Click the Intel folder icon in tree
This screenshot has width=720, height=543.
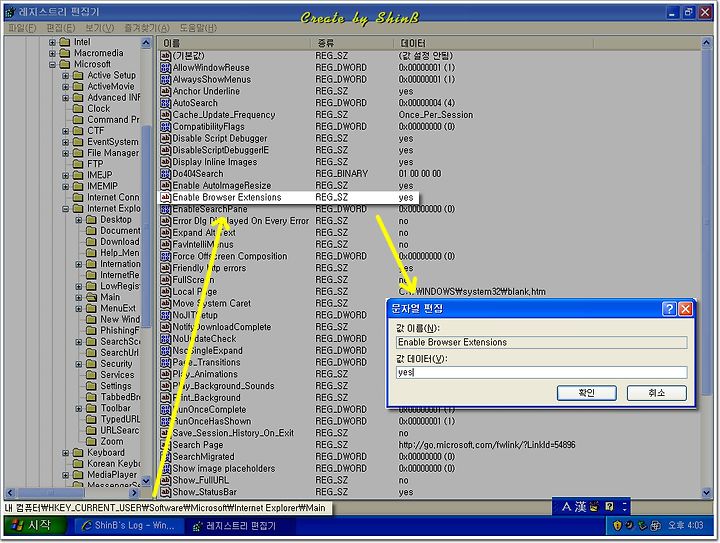tap(65, 42)
